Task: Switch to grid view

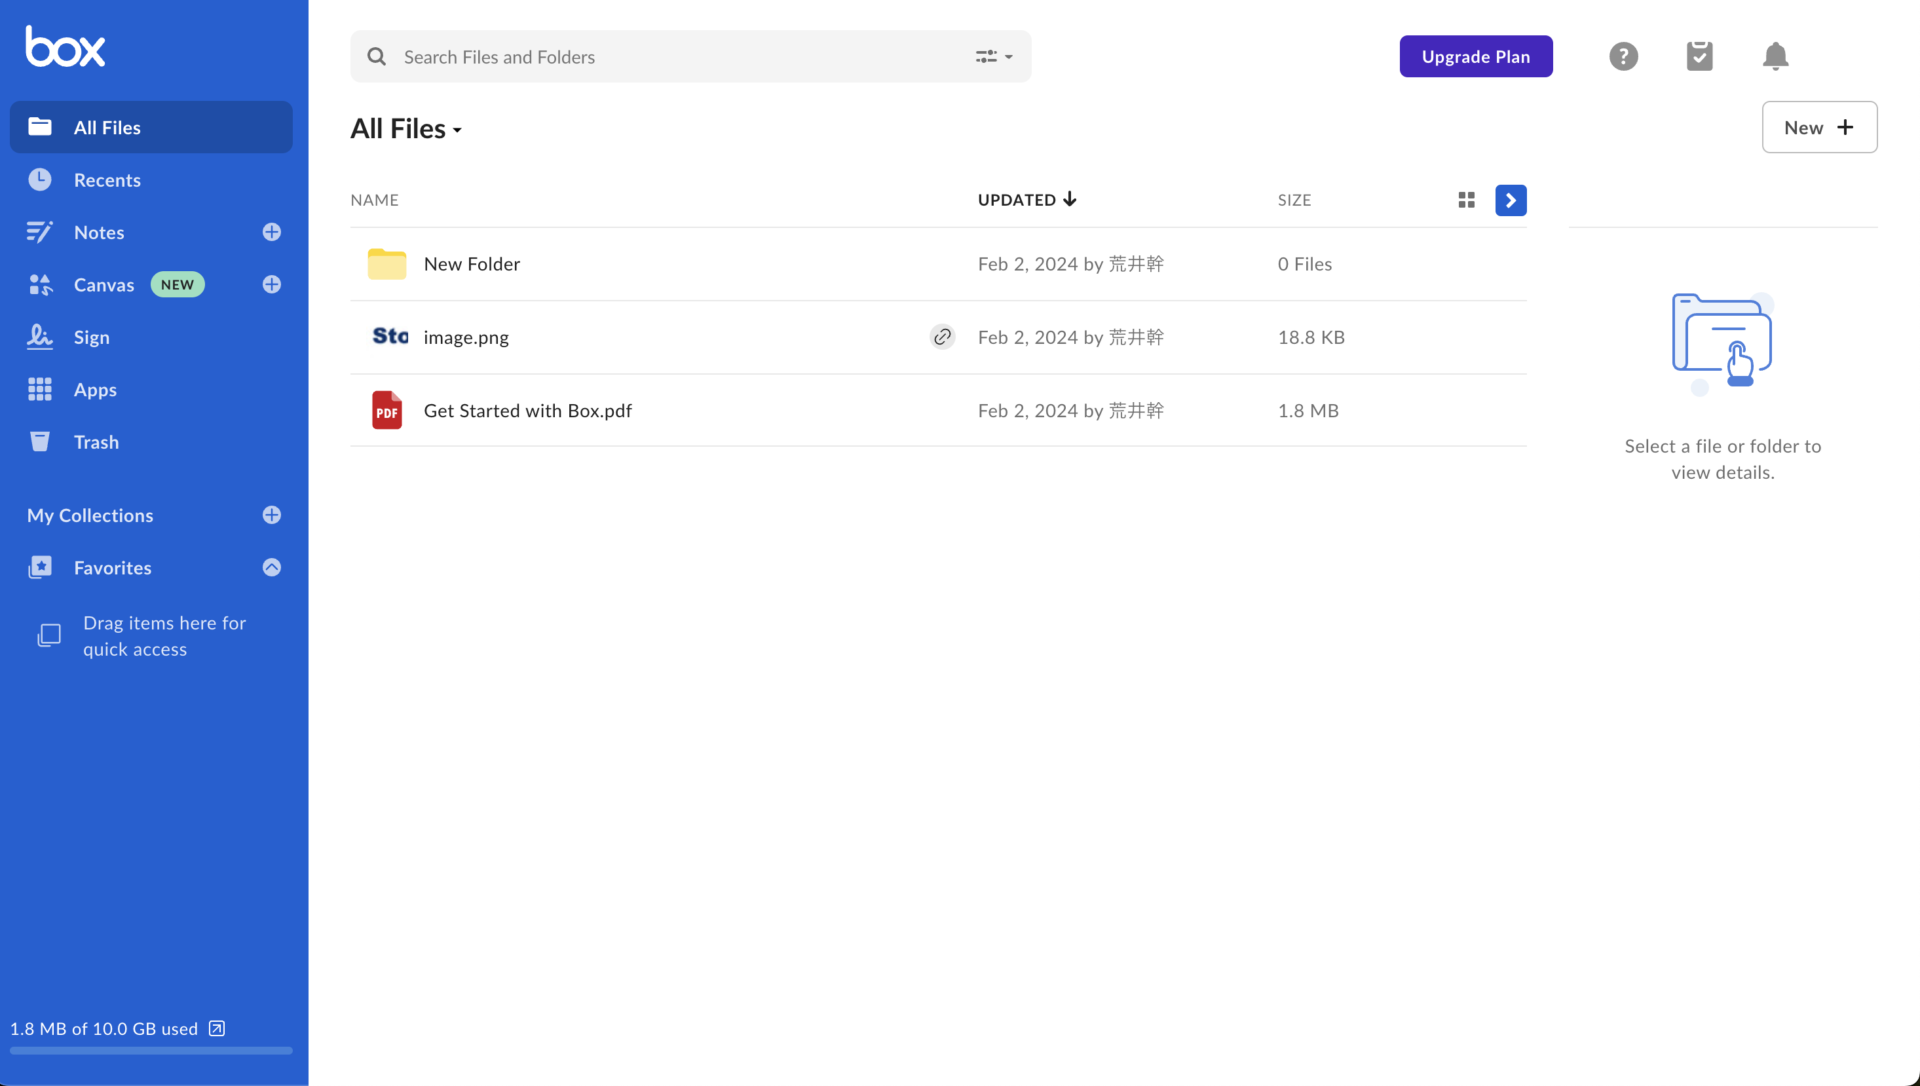Action: pyautogui.click(x=1465, y=200)
